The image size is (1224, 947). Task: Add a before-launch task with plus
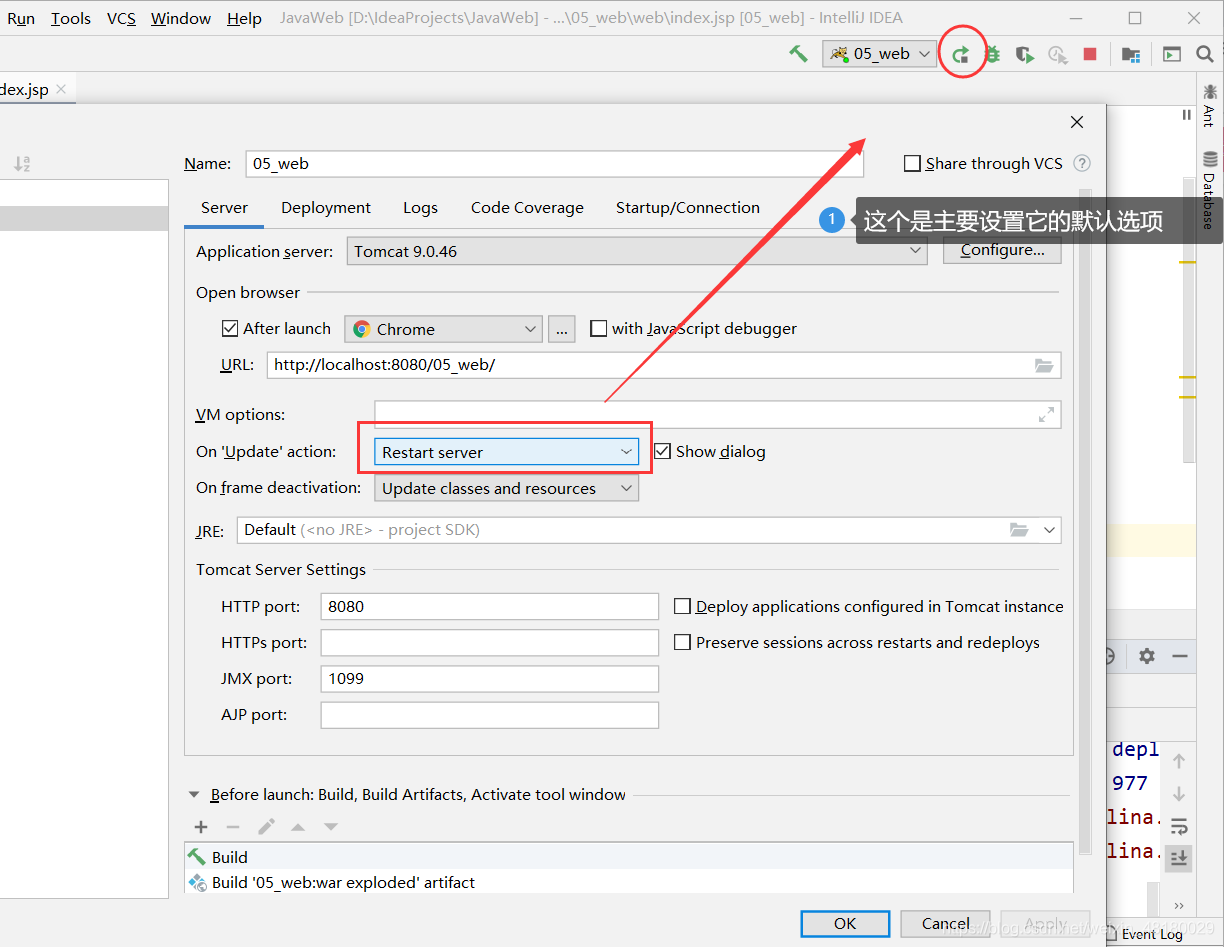tap(201, 827)
